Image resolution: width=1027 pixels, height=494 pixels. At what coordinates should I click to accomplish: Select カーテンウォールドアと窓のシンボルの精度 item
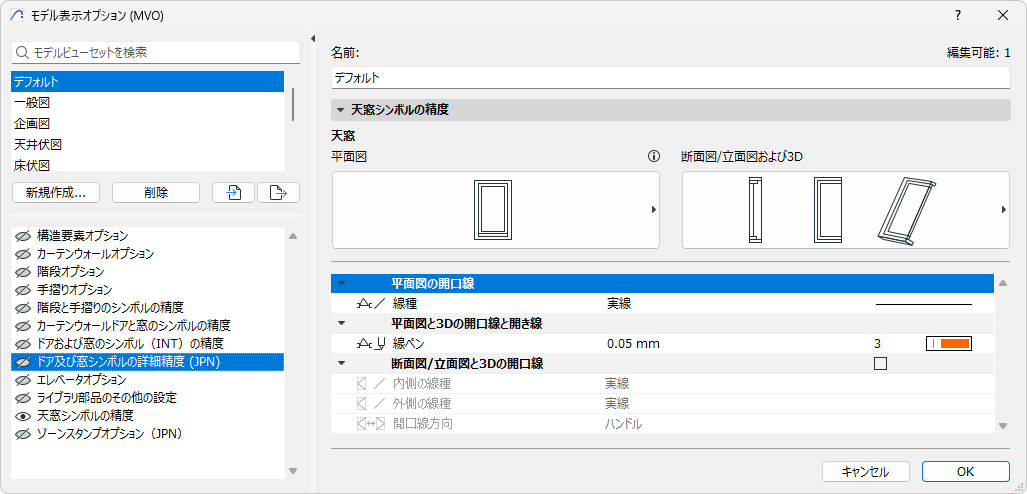point(147,326)
